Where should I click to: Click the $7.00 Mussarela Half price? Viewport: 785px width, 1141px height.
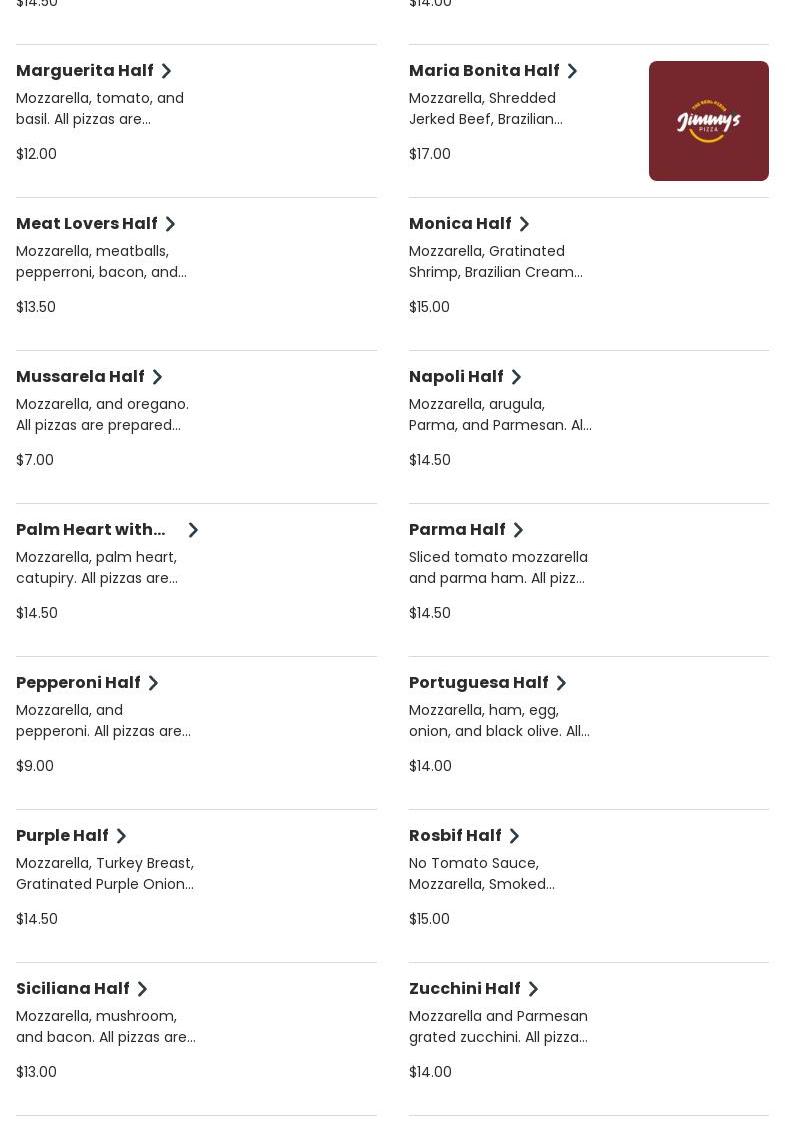(35, 460)
